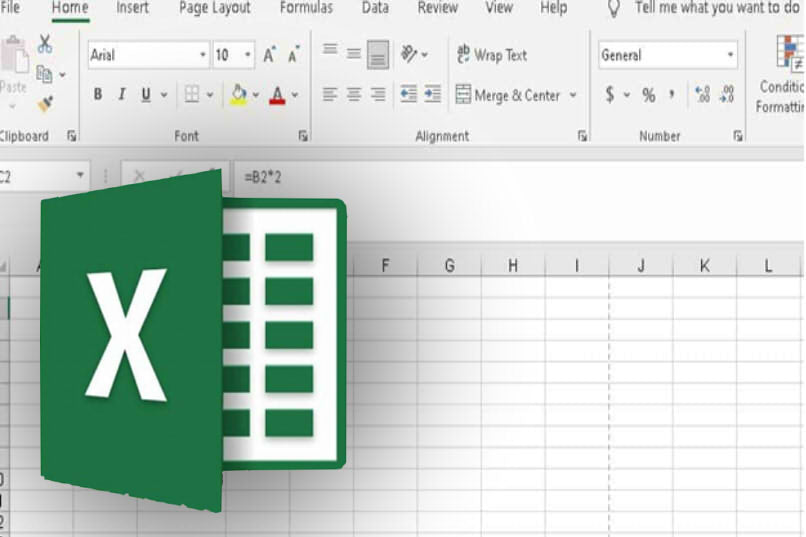Image resolution: width=806 pixels, height=537 pixels.
Task: Expand Merge & Center options arrow
Action: [573, 95]
